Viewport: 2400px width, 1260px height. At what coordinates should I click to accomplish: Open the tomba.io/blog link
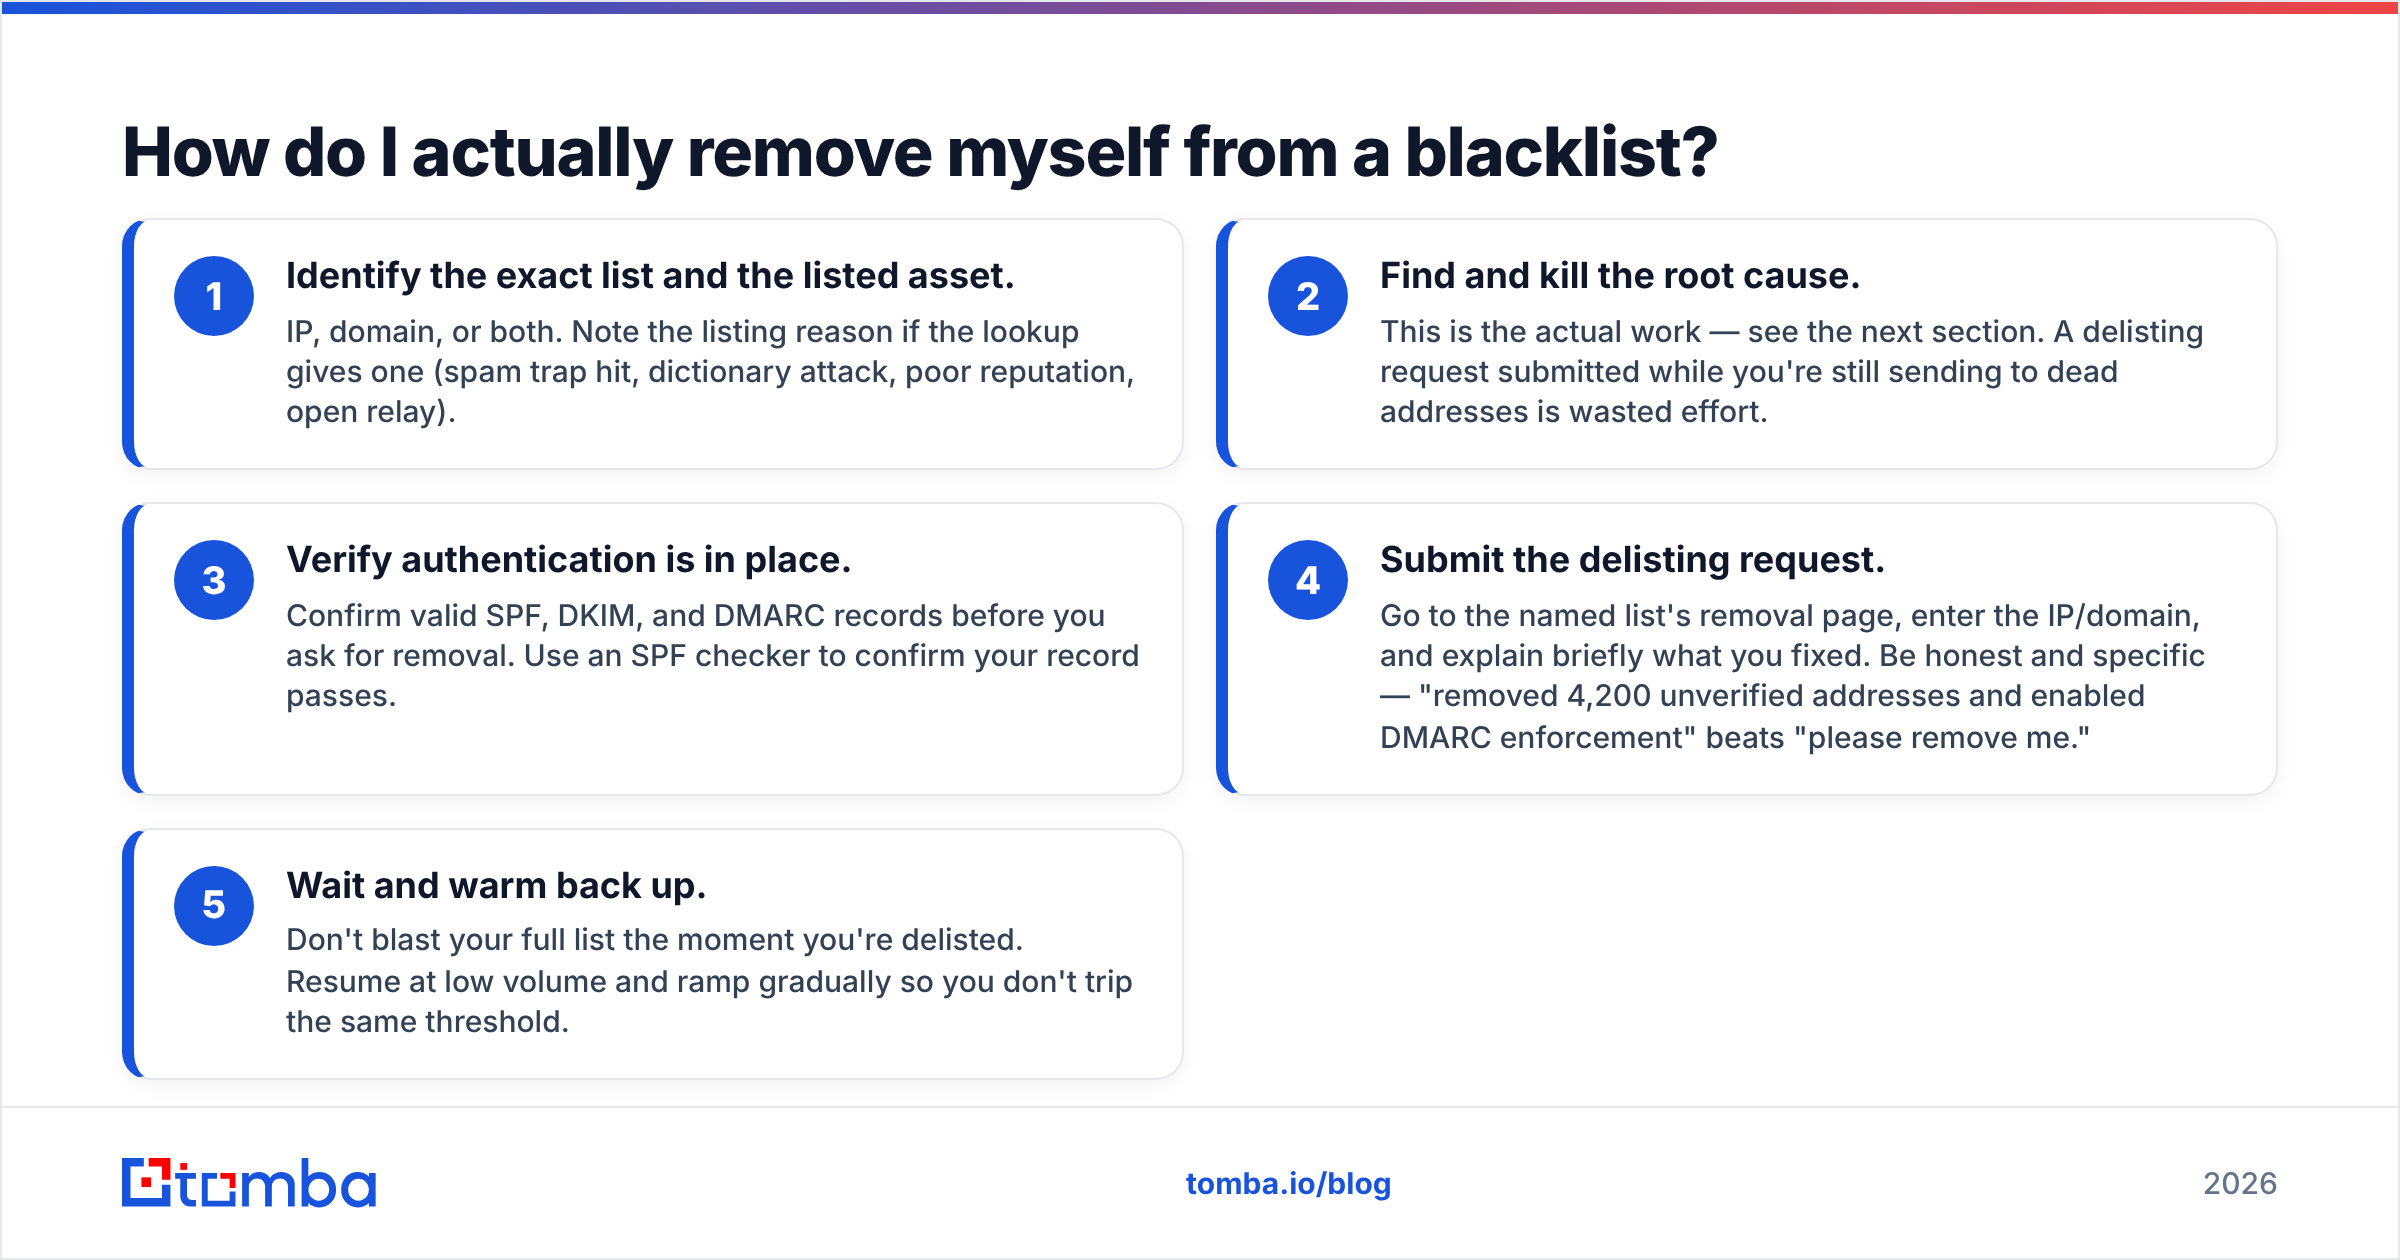1288,1184
